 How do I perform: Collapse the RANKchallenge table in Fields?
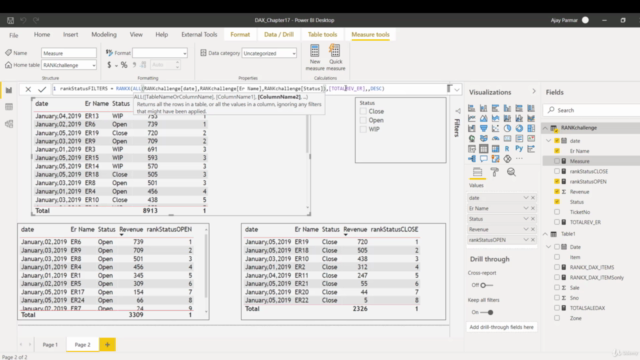tap(546, 128)
